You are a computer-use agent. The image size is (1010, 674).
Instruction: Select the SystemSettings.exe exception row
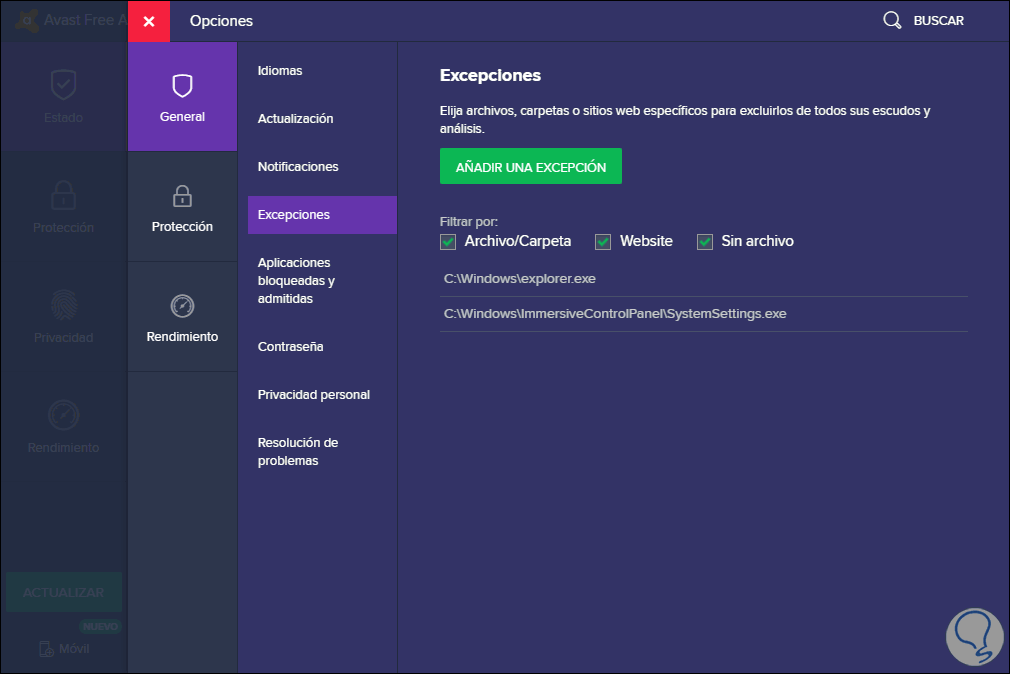pos(615,314)
